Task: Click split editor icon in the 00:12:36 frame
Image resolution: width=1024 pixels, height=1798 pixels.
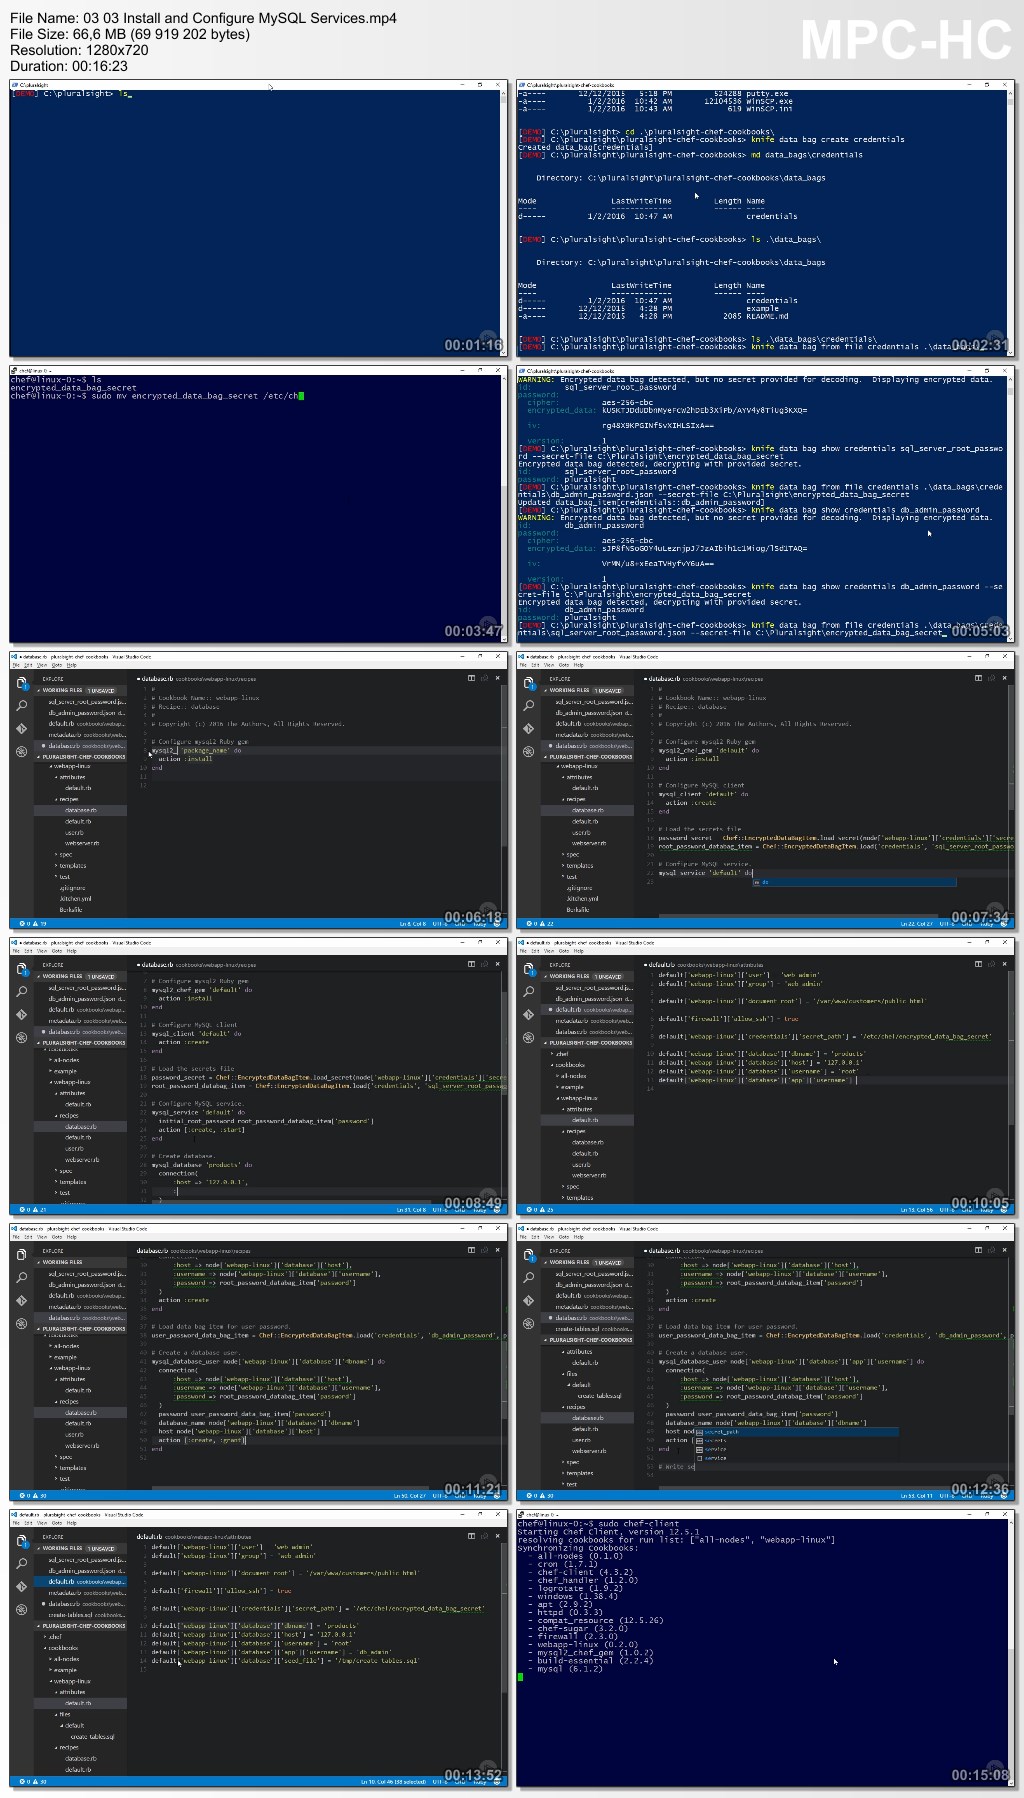Action: [x=979, y=1250]
